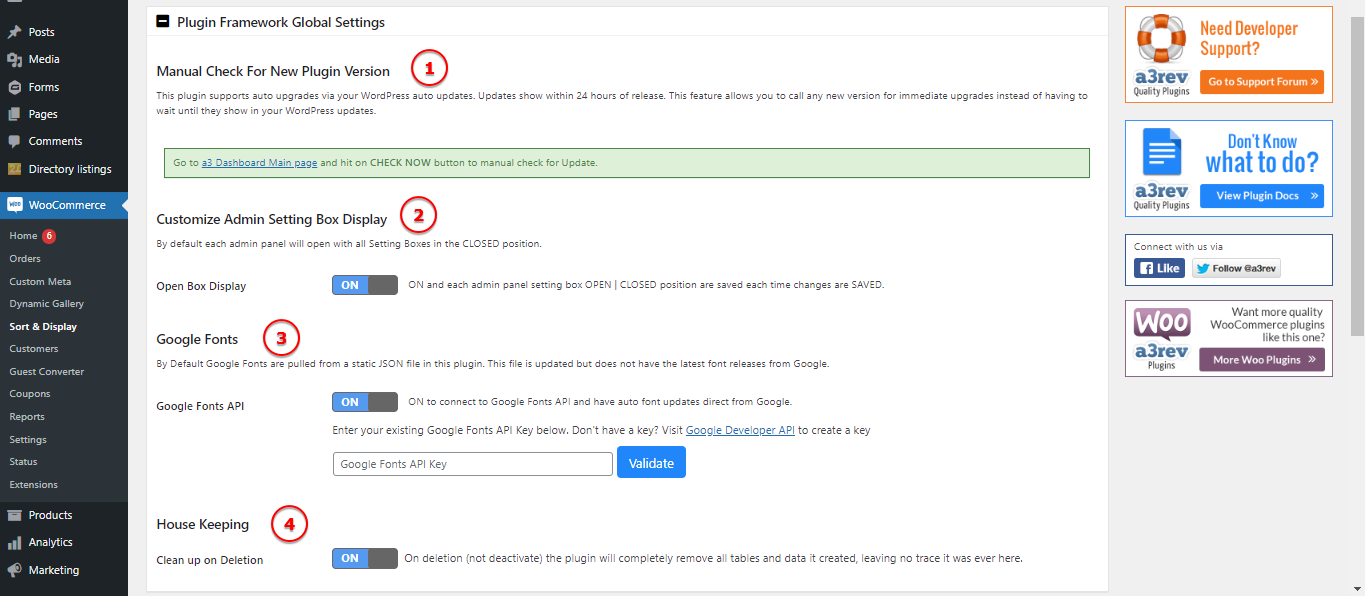
Task: Click the Marketing megaphone icon
Action: click(x=14, y=570)
